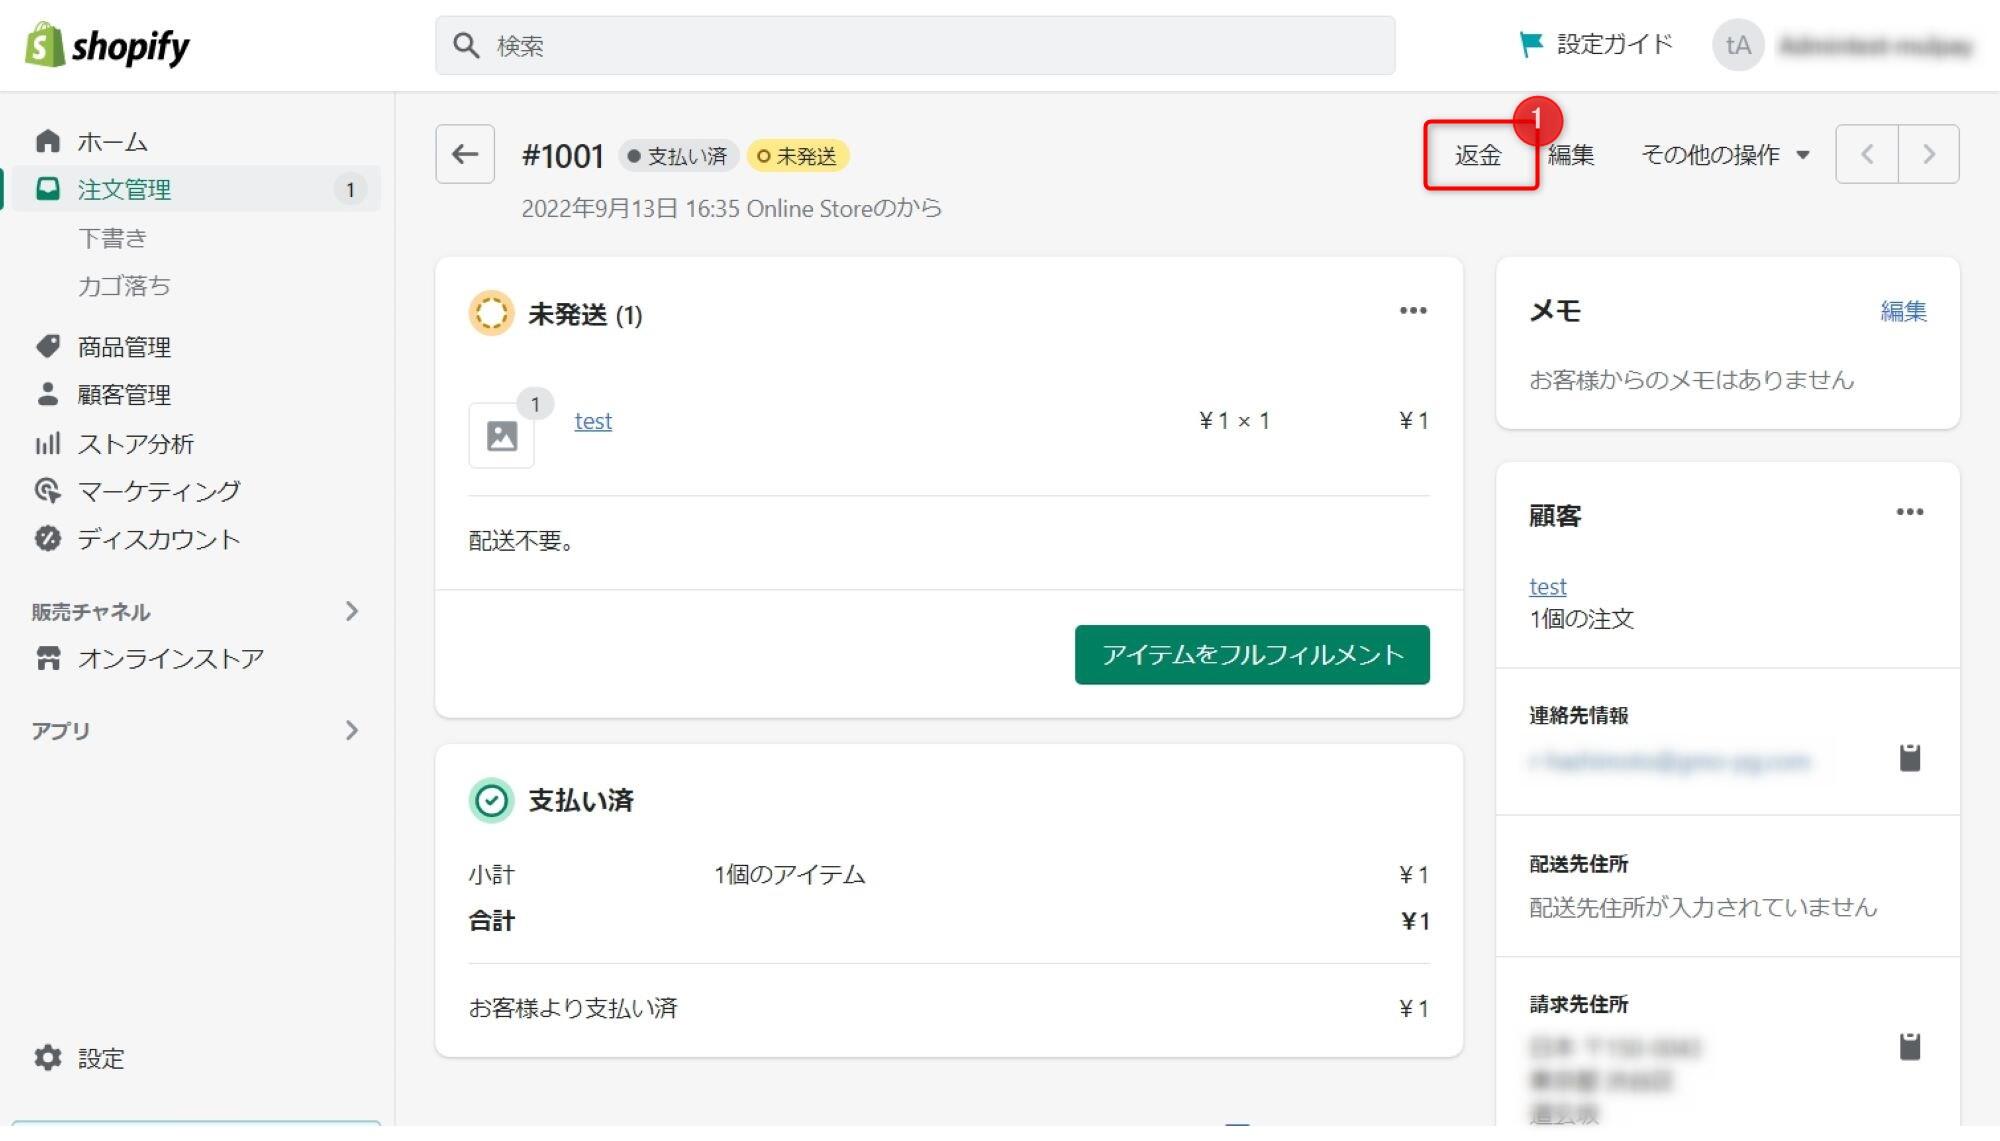Open the 未発送 card overflow menu
This screenshot has width=2000, height=1141.
pos(1413,310)
